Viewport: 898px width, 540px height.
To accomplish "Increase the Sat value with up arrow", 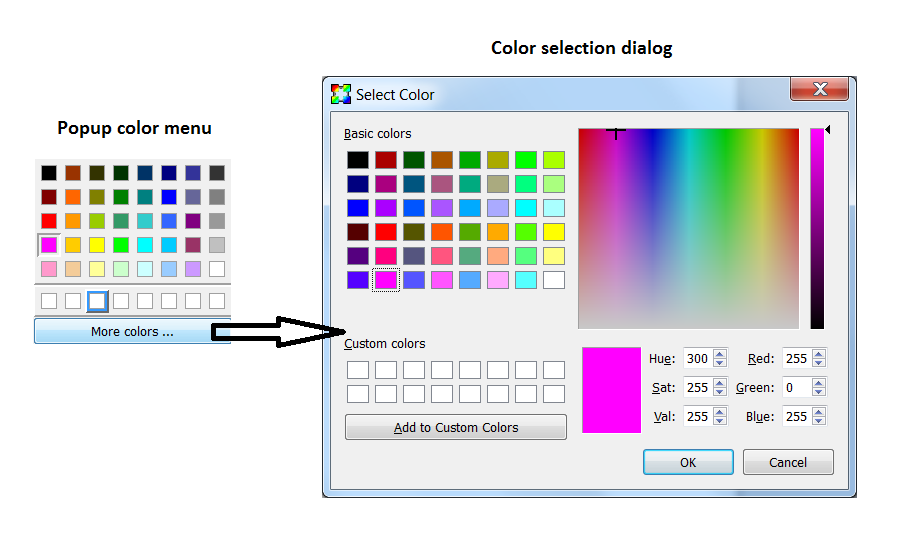I will [x=720, y=383].
